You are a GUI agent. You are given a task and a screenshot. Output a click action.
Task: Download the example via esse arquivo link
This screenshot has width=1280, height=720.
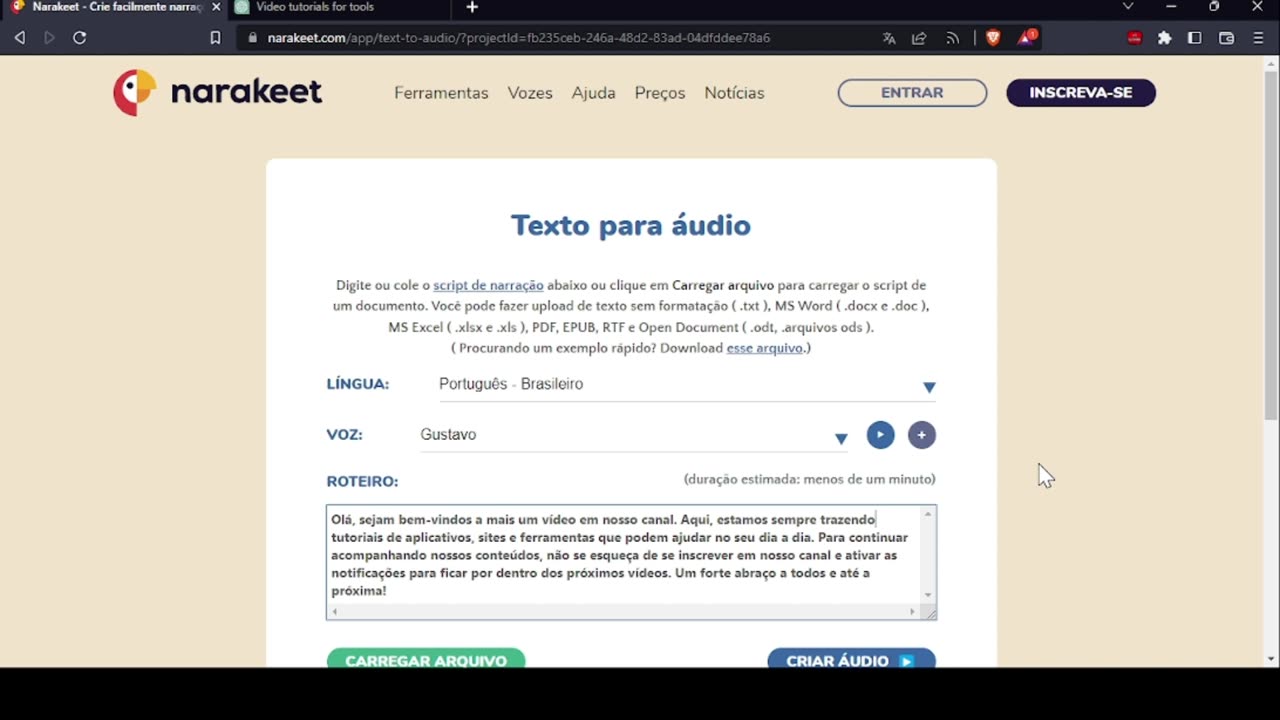click(x=765, y=348)
